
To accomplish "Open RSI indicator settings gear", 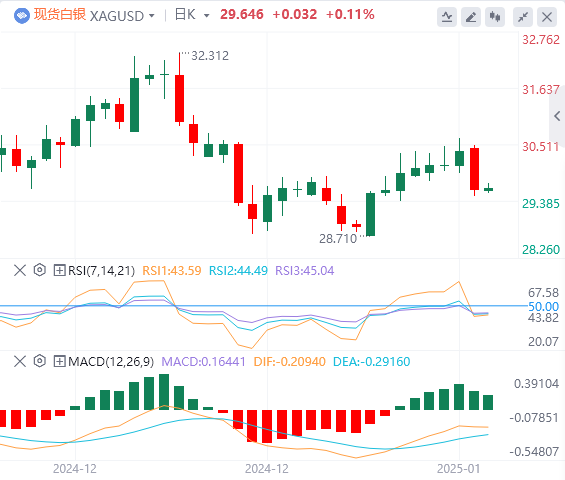I will pos(40,270).
